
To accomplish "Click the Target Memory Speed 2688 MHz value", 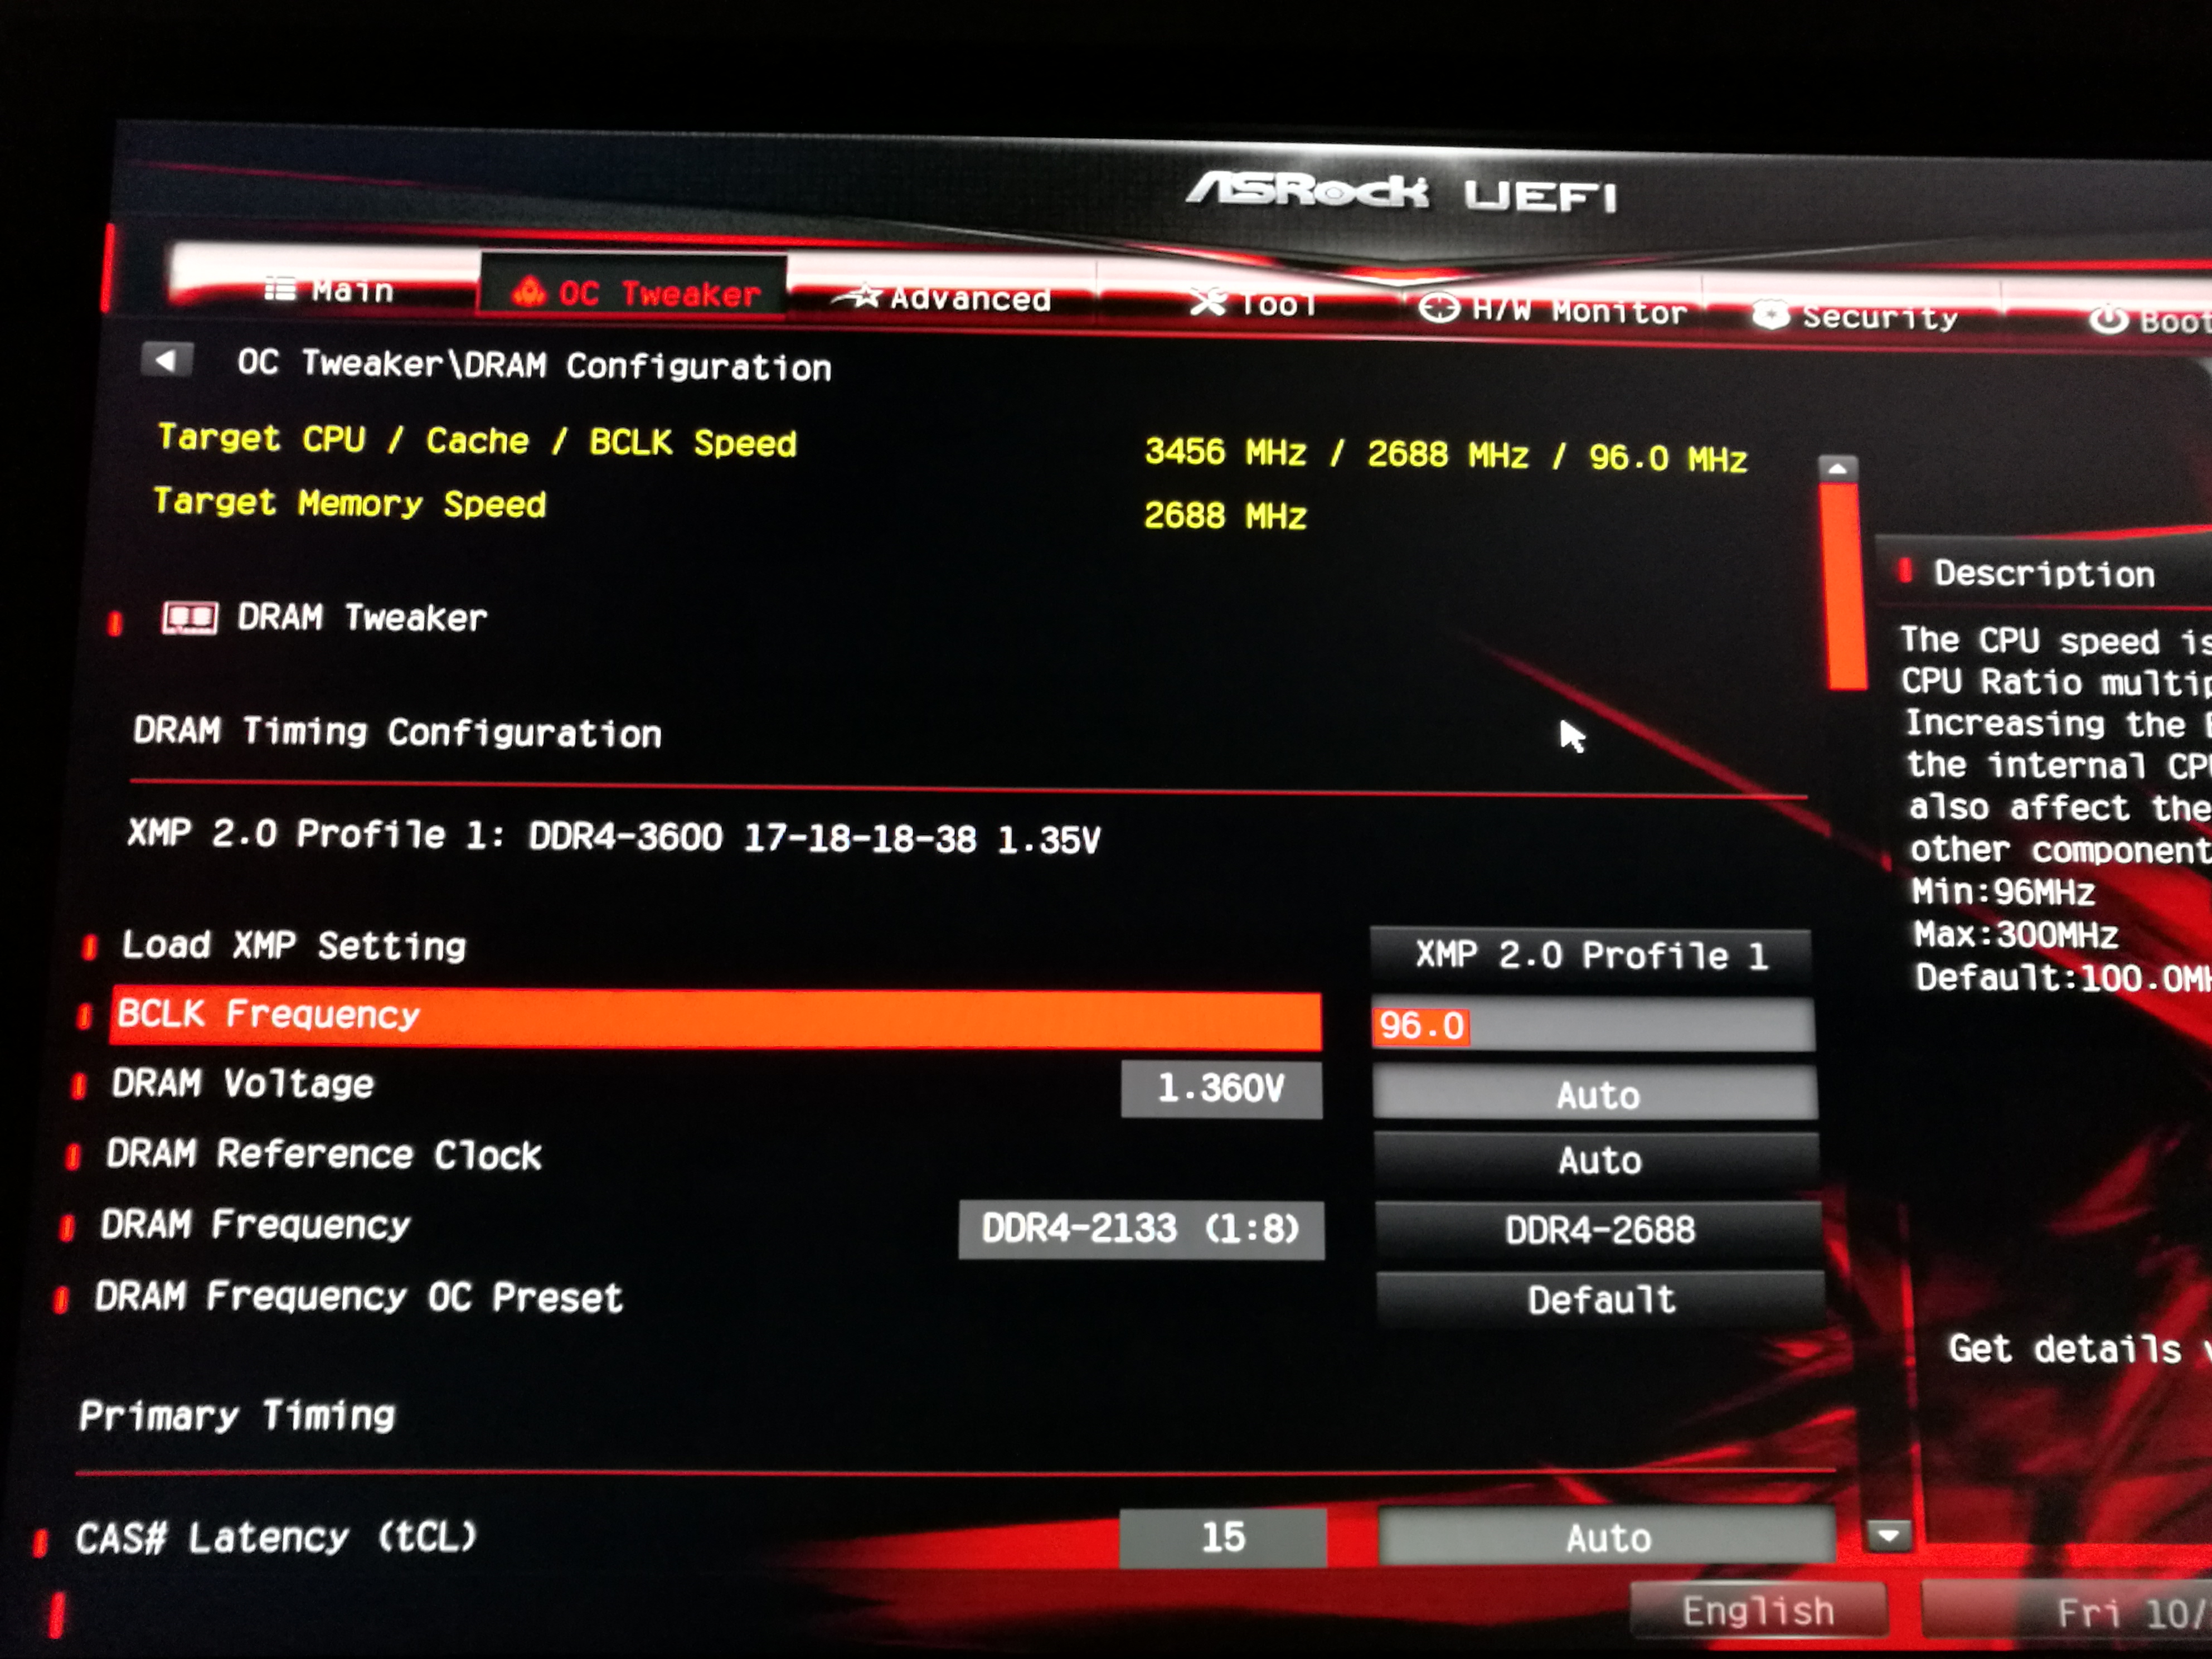I will click(1225, 515).
